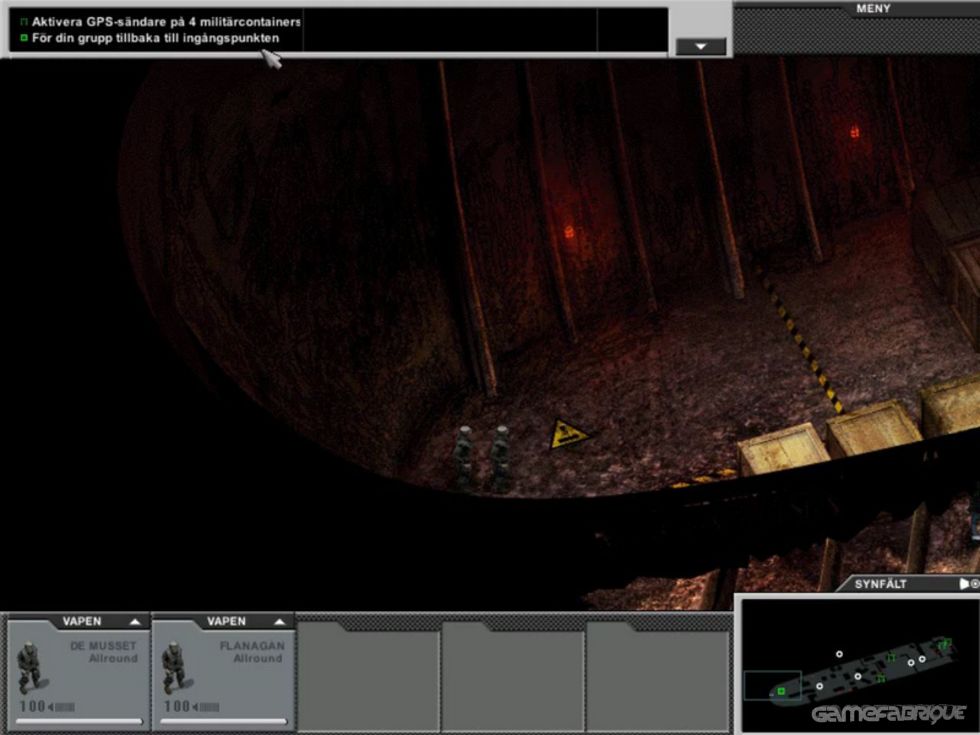Image resolution: width=980 pixels, height=735 pixels.
Task: Click De Musset's white health bar
Action: coord(79,721)
